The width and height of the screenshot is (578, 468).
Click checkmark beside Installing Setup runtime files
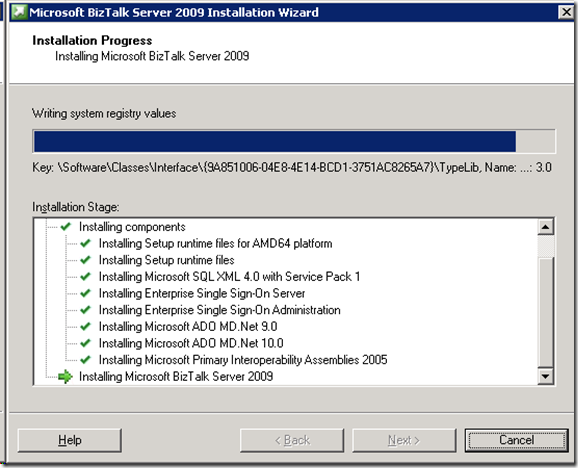86,259
